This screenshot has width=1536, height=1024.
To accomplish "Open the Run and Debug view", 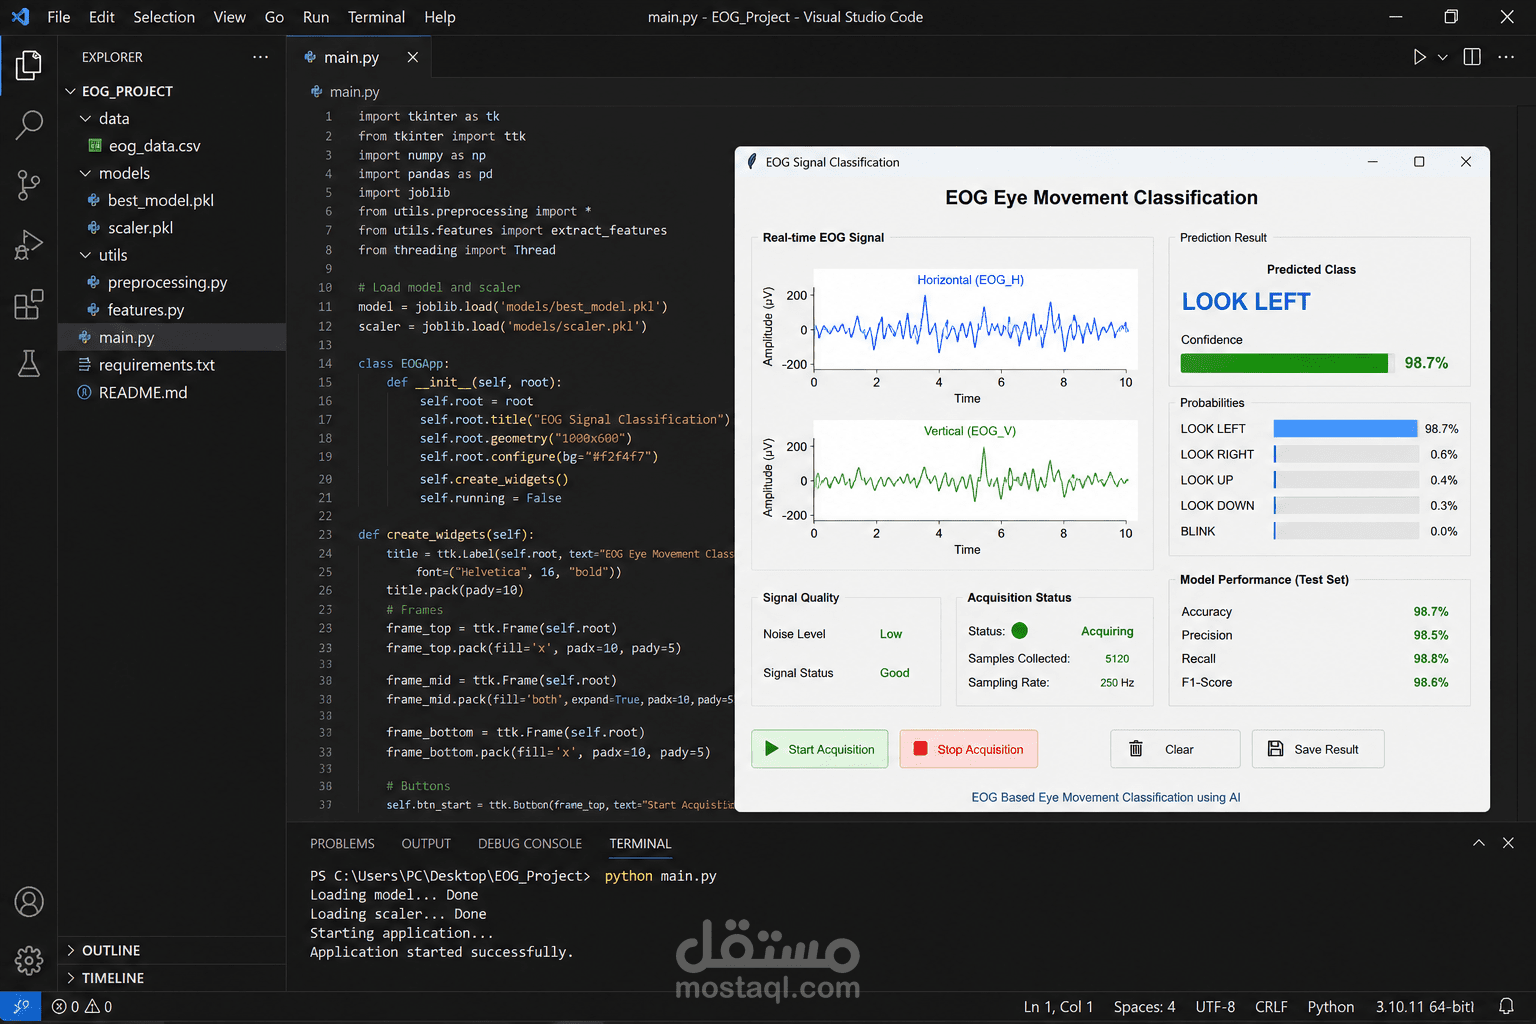I will tap(29, 244).
